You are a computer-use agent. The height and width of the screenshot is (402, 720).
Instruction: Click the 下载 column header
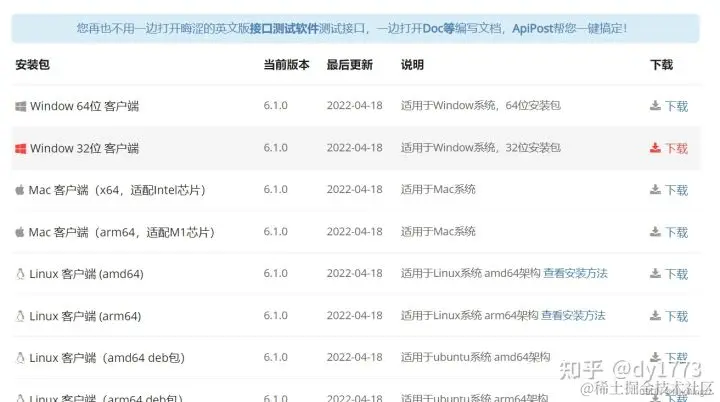point(661,65)
